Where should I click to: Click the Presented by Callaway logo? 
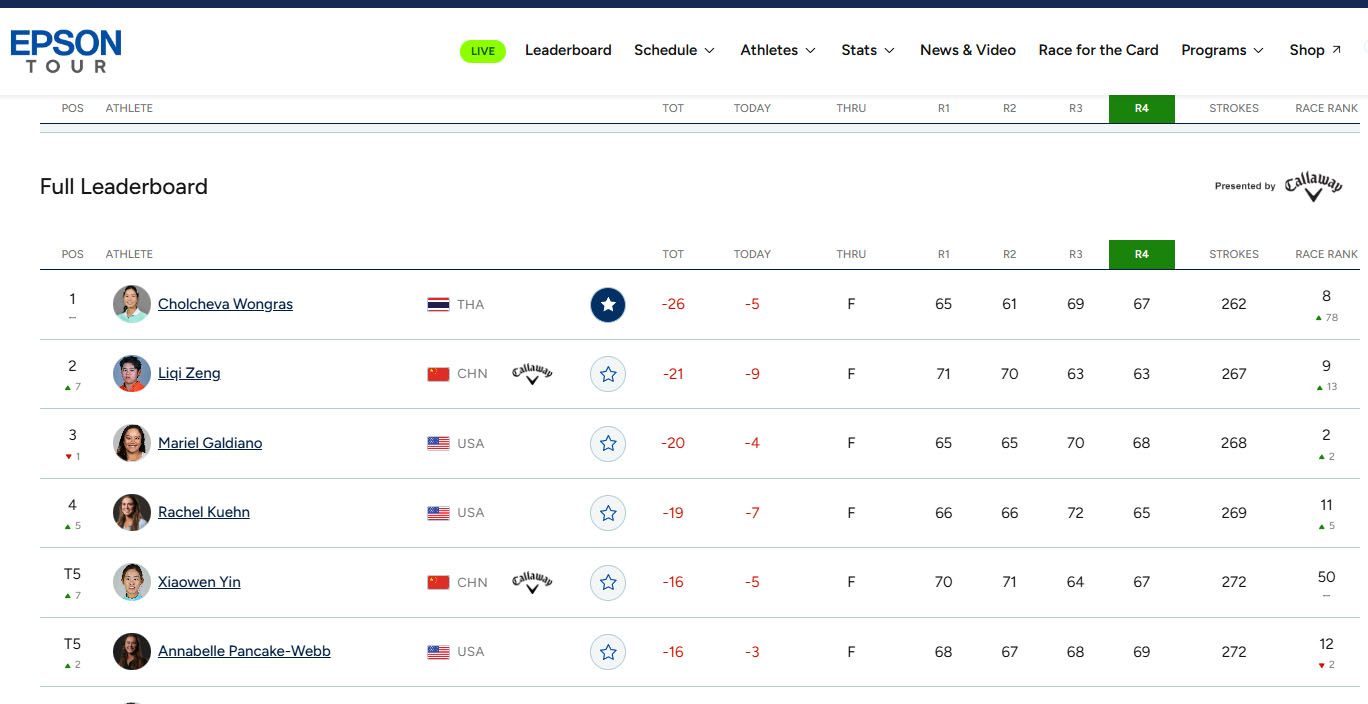point(1313,186)
